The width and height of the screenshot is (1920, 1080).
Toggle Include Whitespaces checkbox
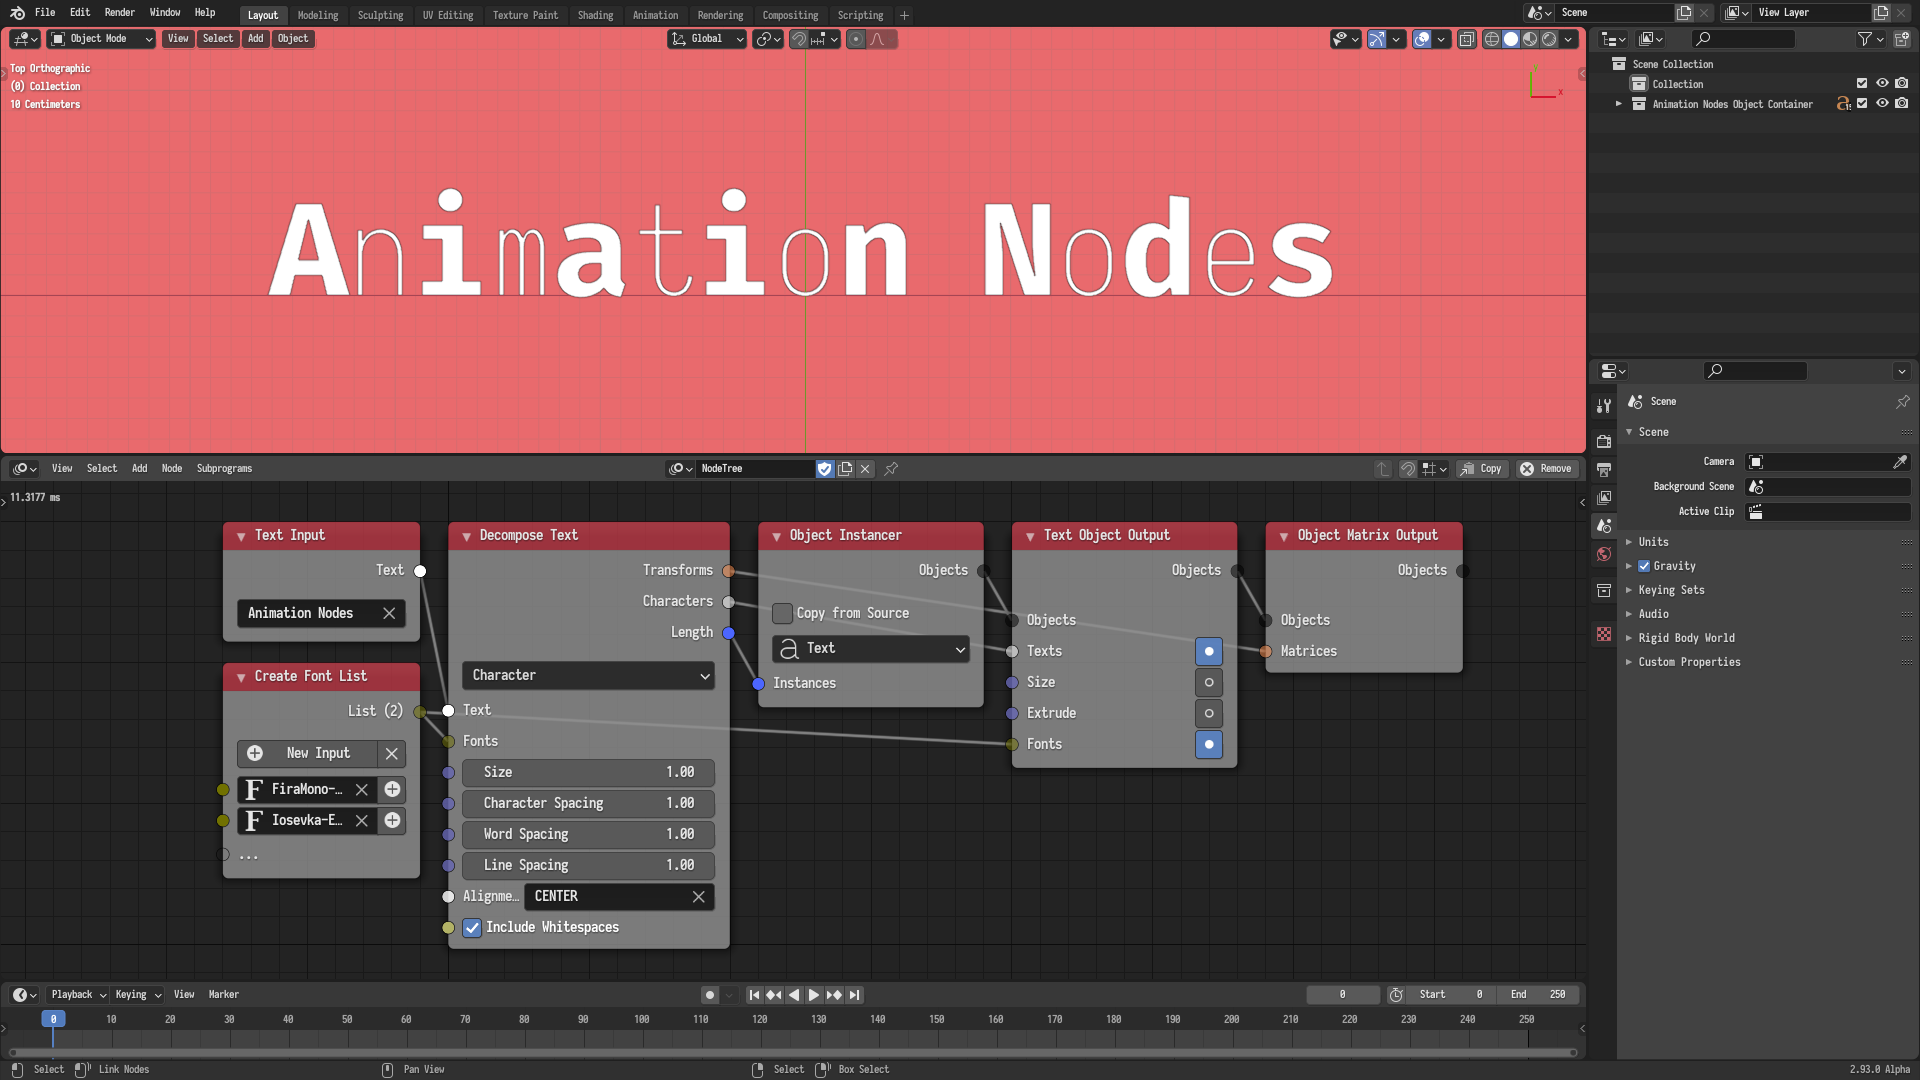(x=472, y=927)
